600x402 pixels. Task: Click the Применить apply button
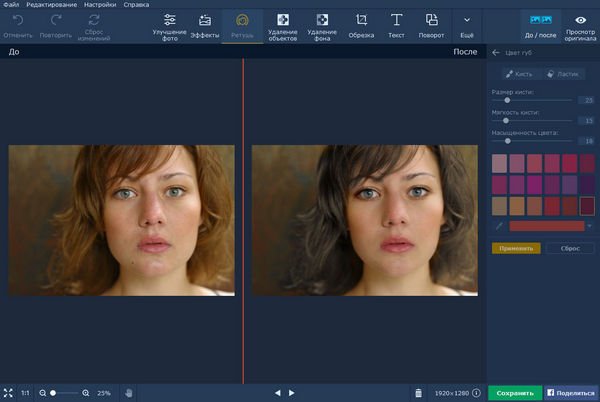[x=516, y=248]
